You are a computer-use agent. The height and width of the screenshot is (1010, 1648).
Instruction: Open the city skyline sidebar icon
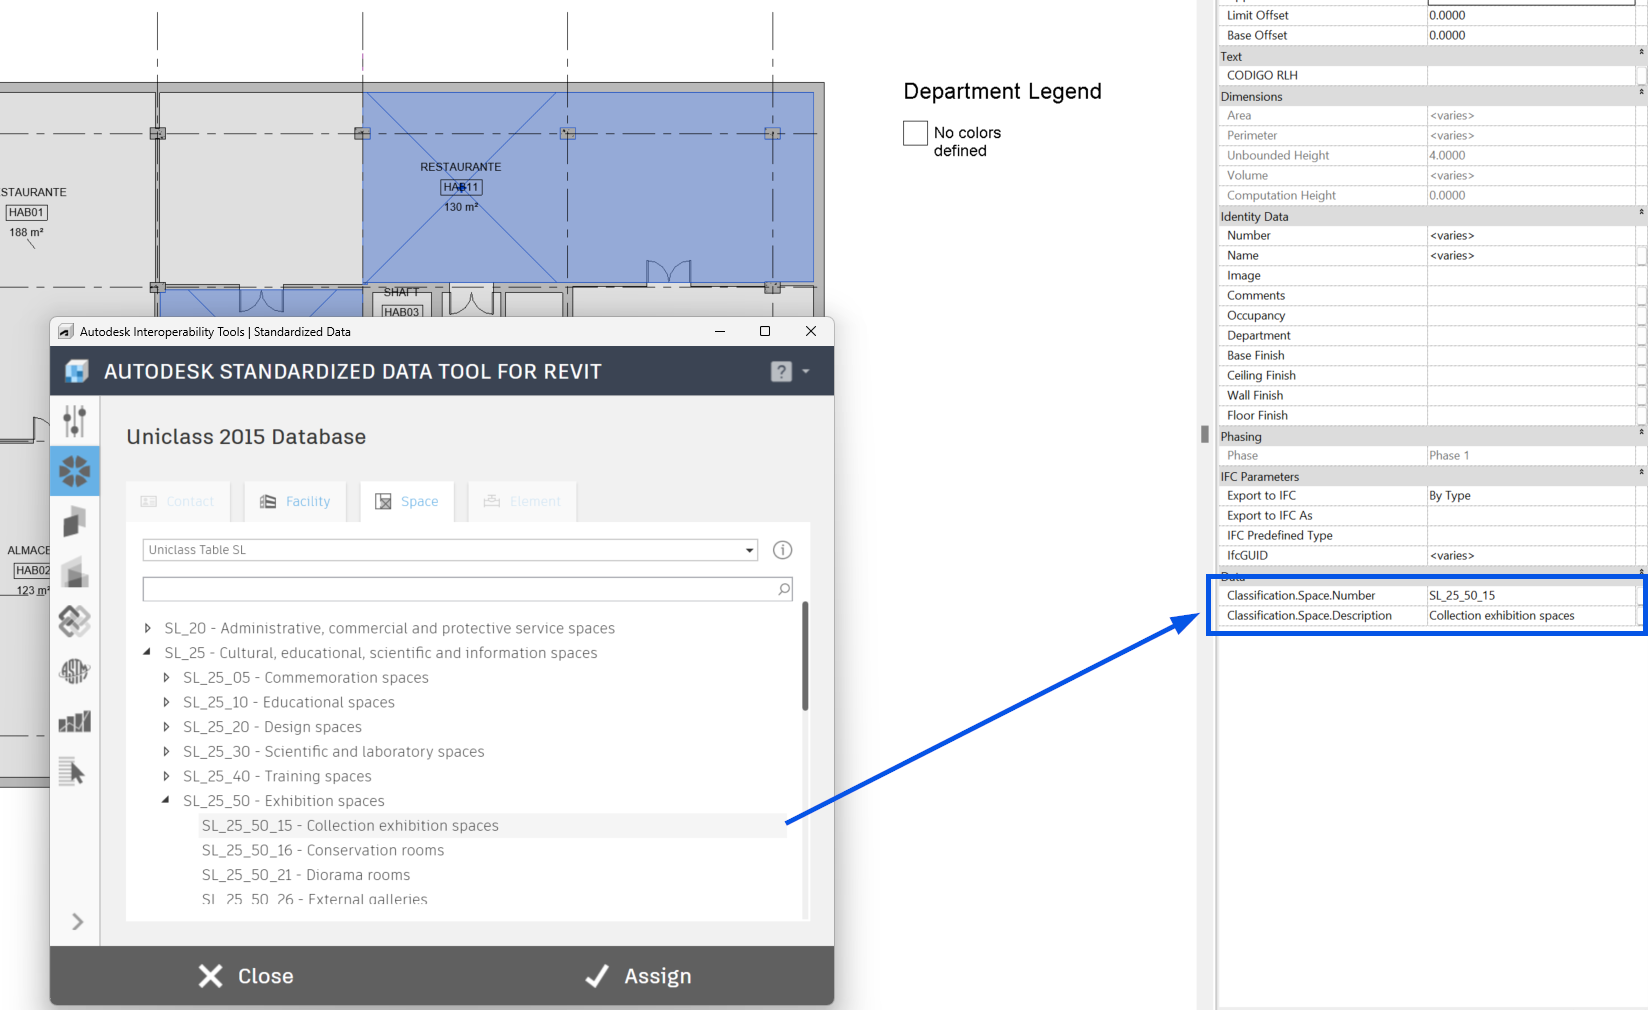tap(75, 721)
